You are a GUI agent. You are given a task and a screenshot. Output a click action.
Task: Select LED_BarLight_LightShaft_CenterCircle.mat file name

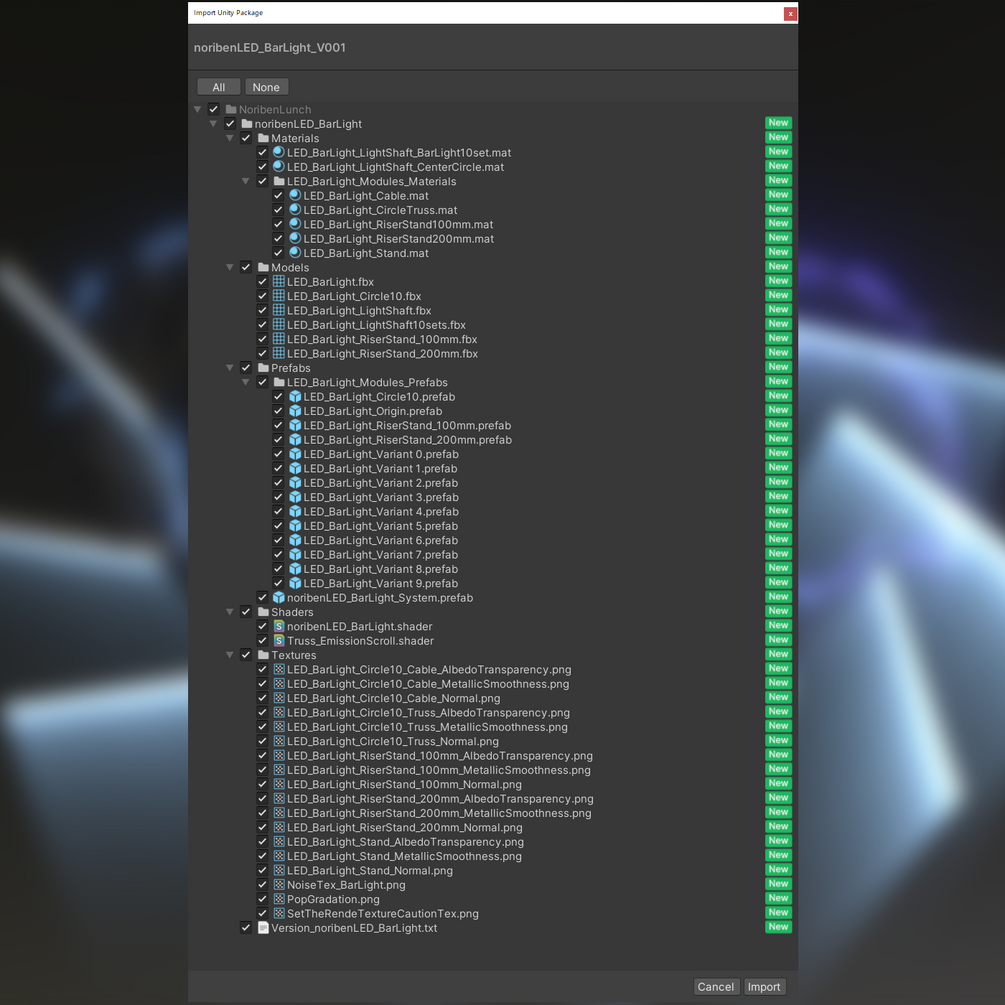[x=395, y=167]
